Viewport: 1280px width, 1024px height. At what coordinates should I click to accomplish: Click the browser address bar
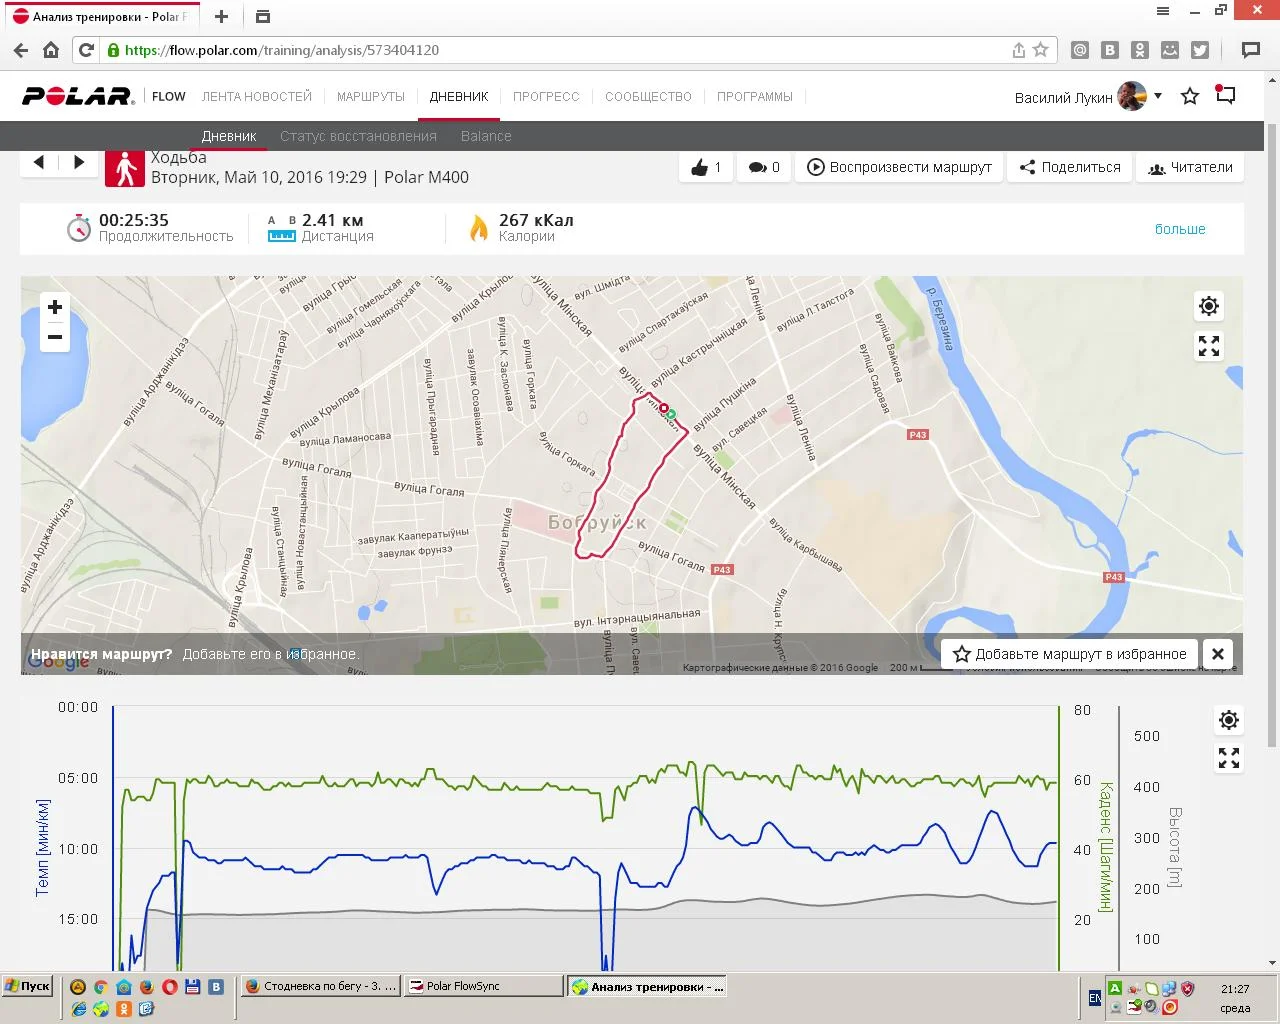[x=565, y=50]
